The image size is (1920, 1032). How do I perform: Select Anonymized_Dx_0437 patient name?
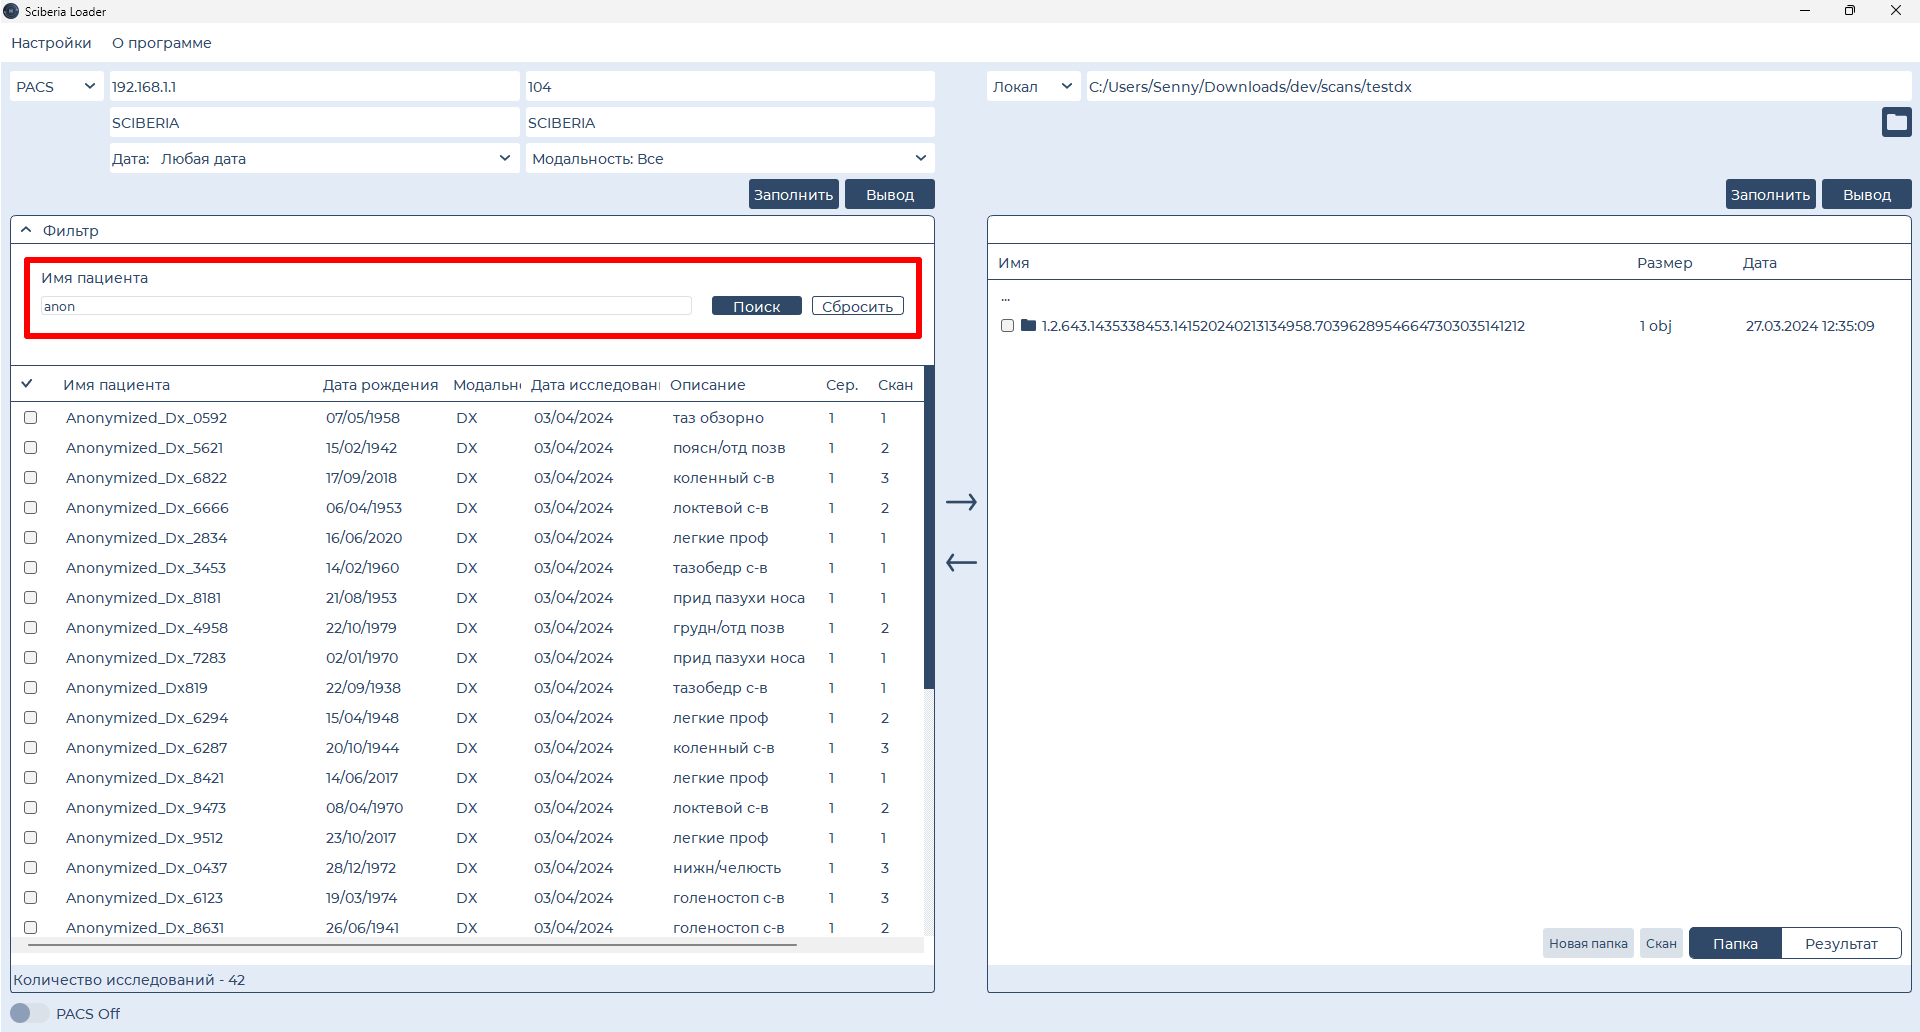(147, 868)
